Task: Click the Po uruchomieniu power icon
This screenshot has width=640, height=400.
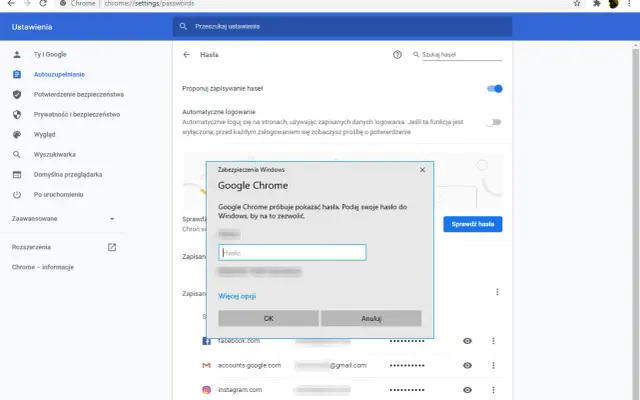Action: click(x=17, y=194)
